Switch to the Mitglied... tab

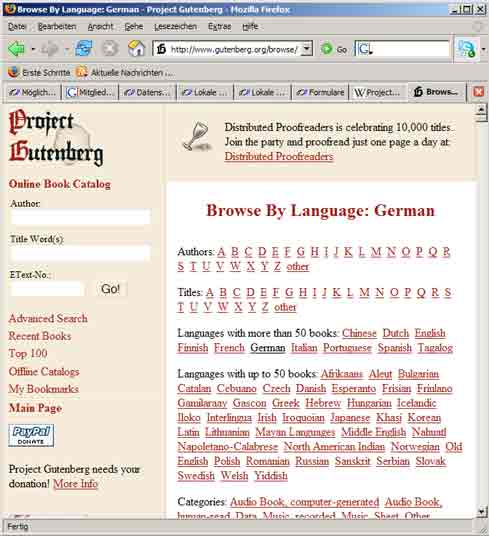coord(90,92)
